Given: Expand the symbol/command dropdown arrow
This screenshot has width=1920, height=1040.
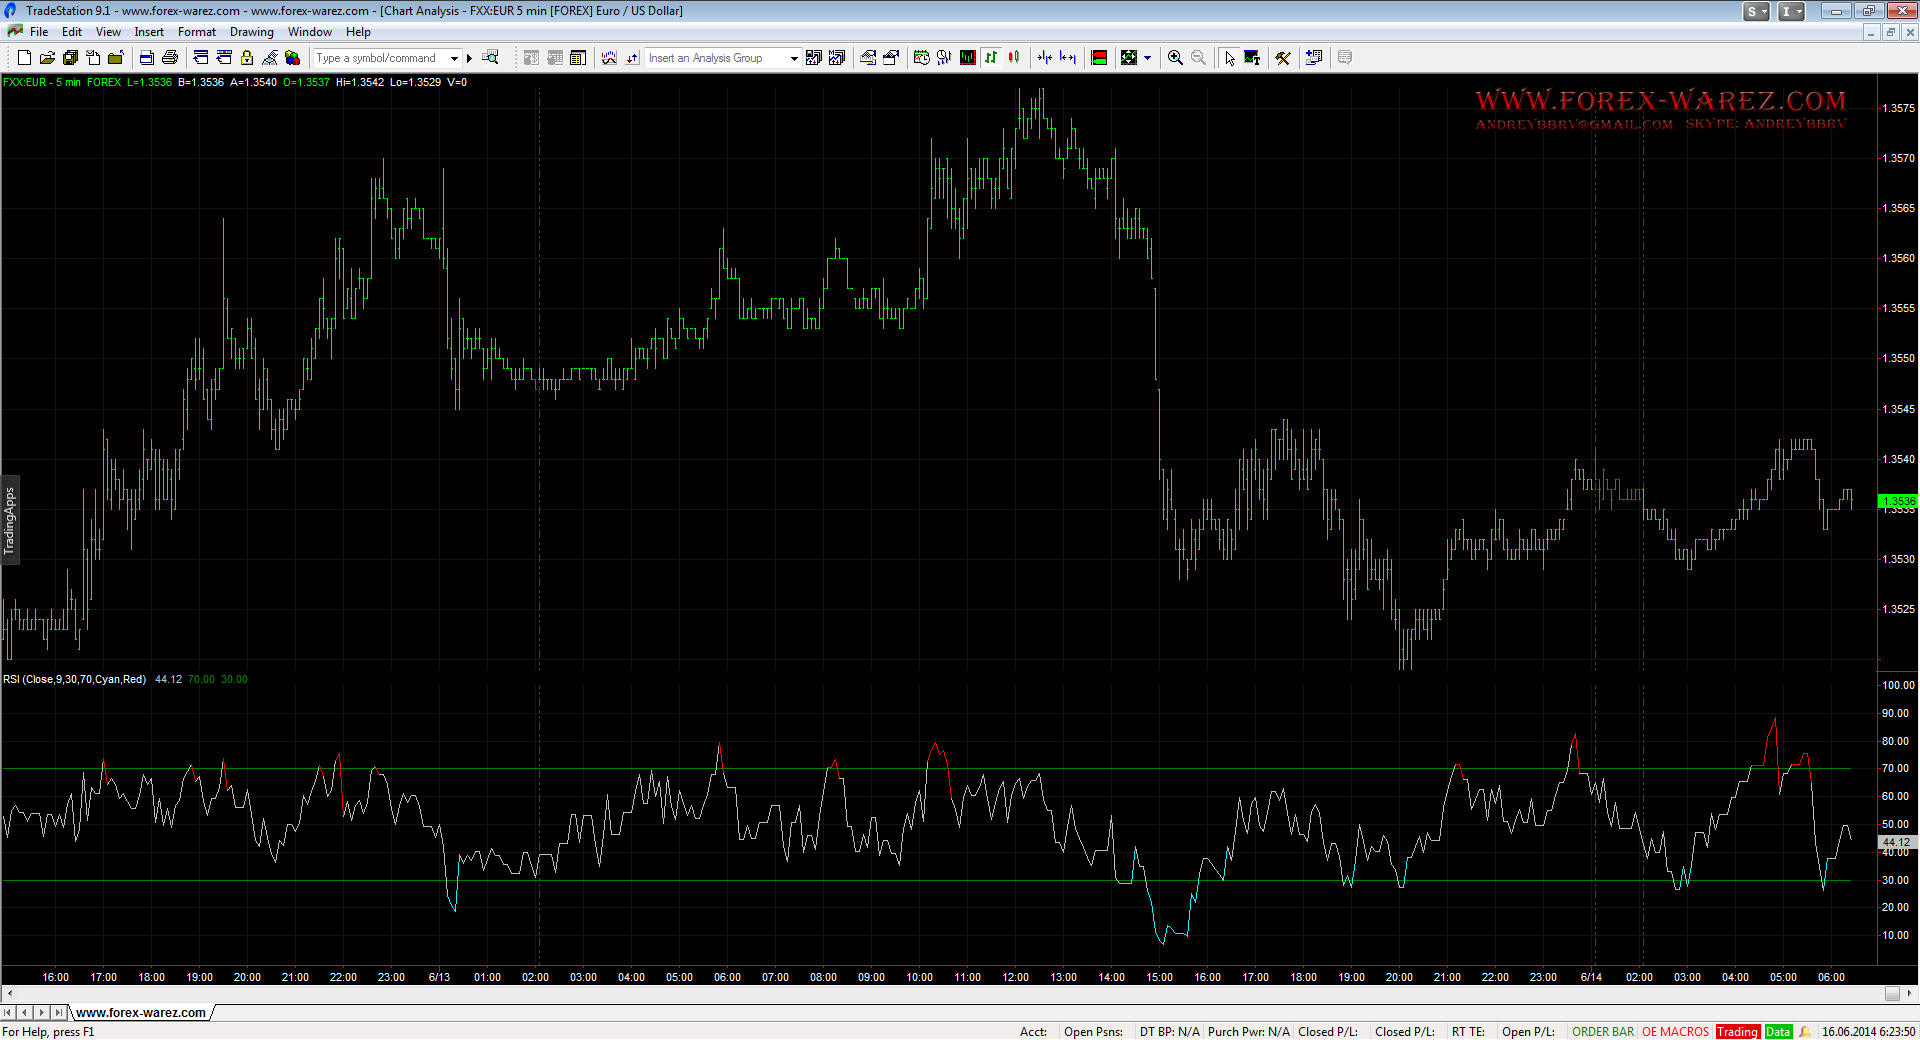Looking at the screenshot, I should click(454, 58).
